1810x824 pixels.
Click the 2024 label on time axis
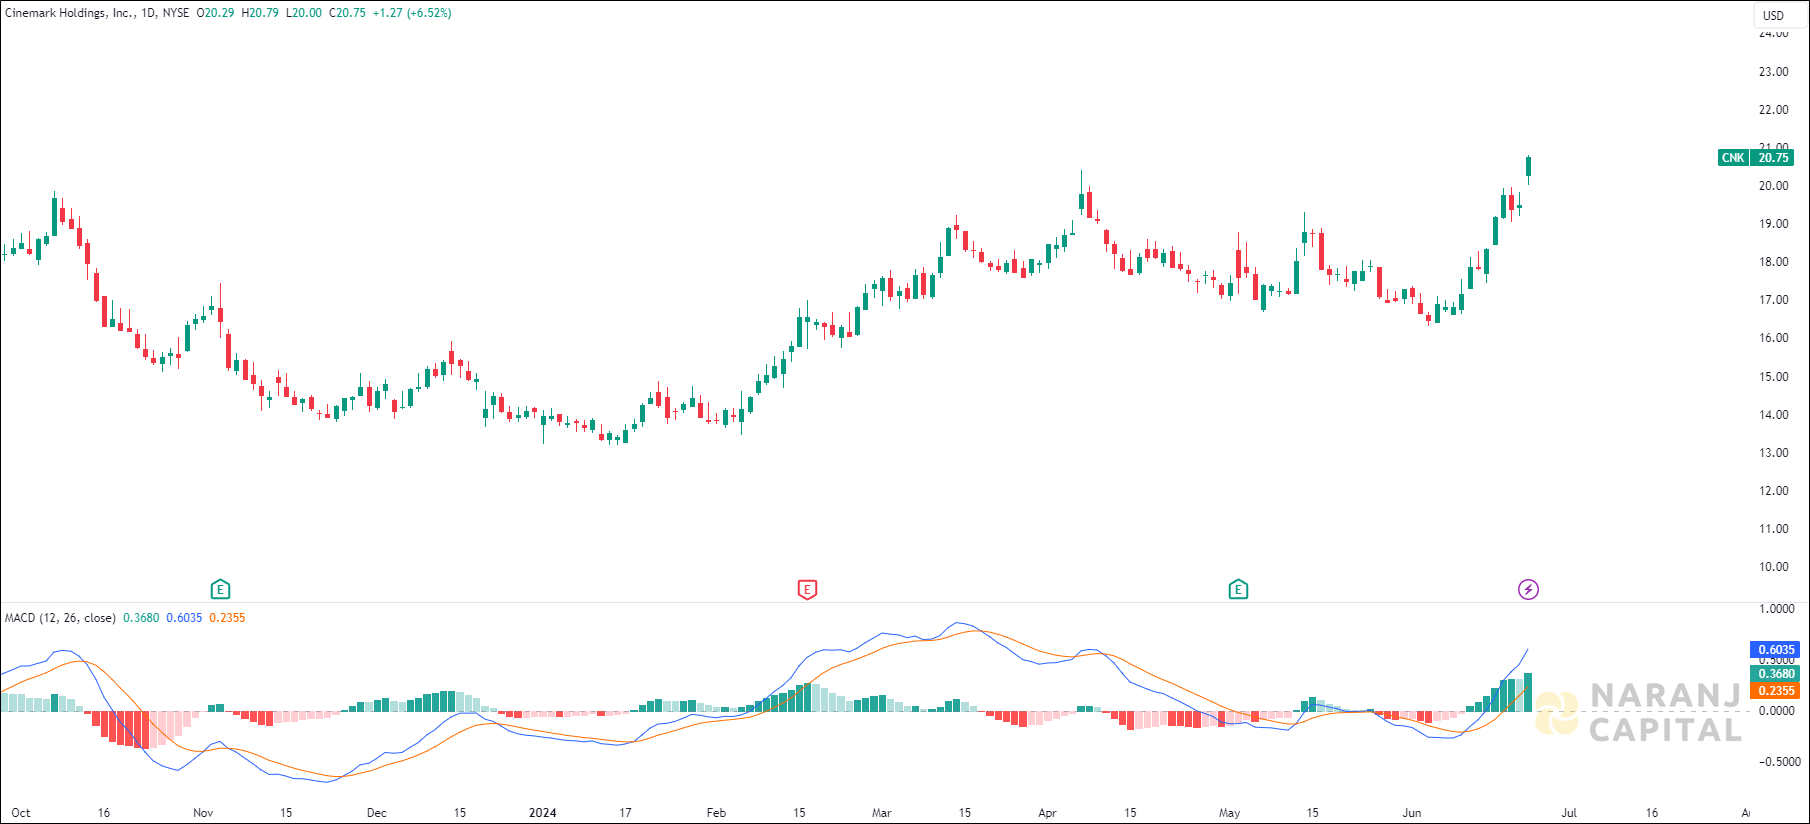[x=542, y=813]
